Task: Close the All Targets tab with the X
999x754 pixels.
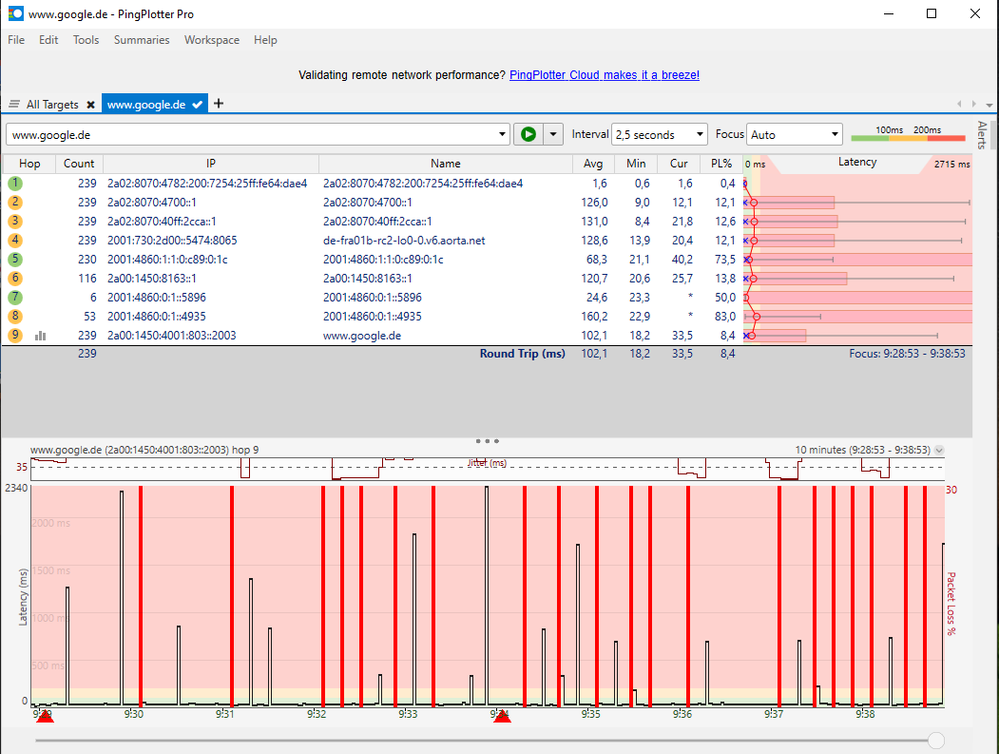Action: point(90,105)
